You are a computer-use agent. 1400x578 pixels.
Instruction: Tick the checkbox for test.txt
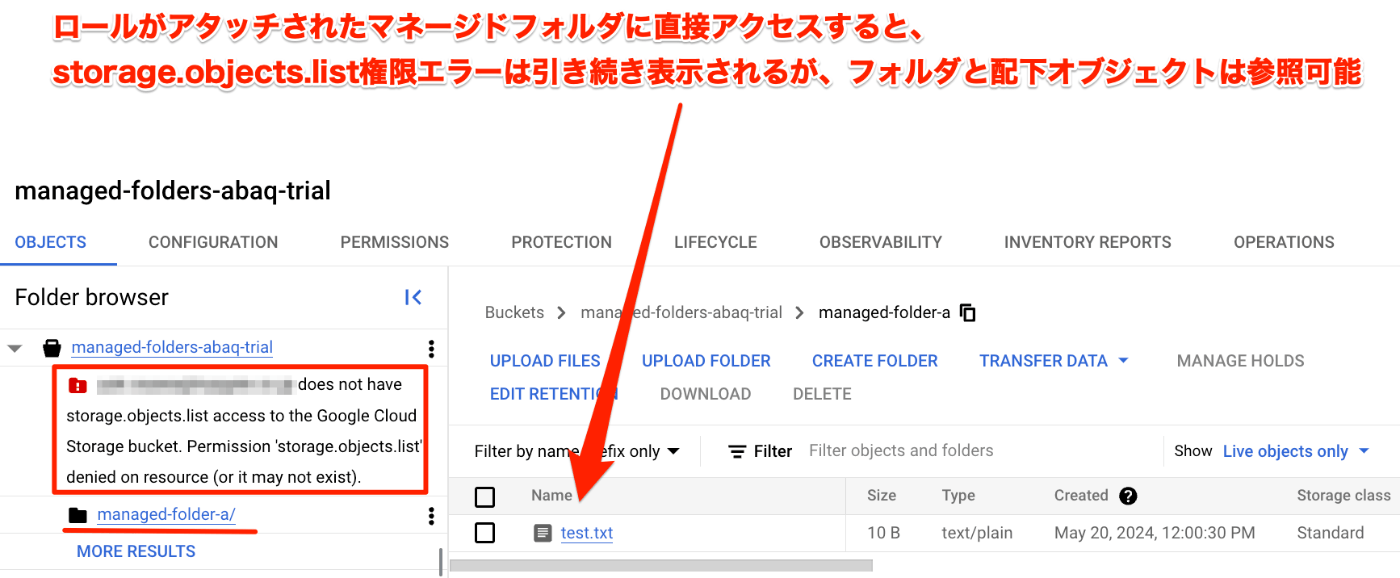pyautogui.click(x=485, y=533)
